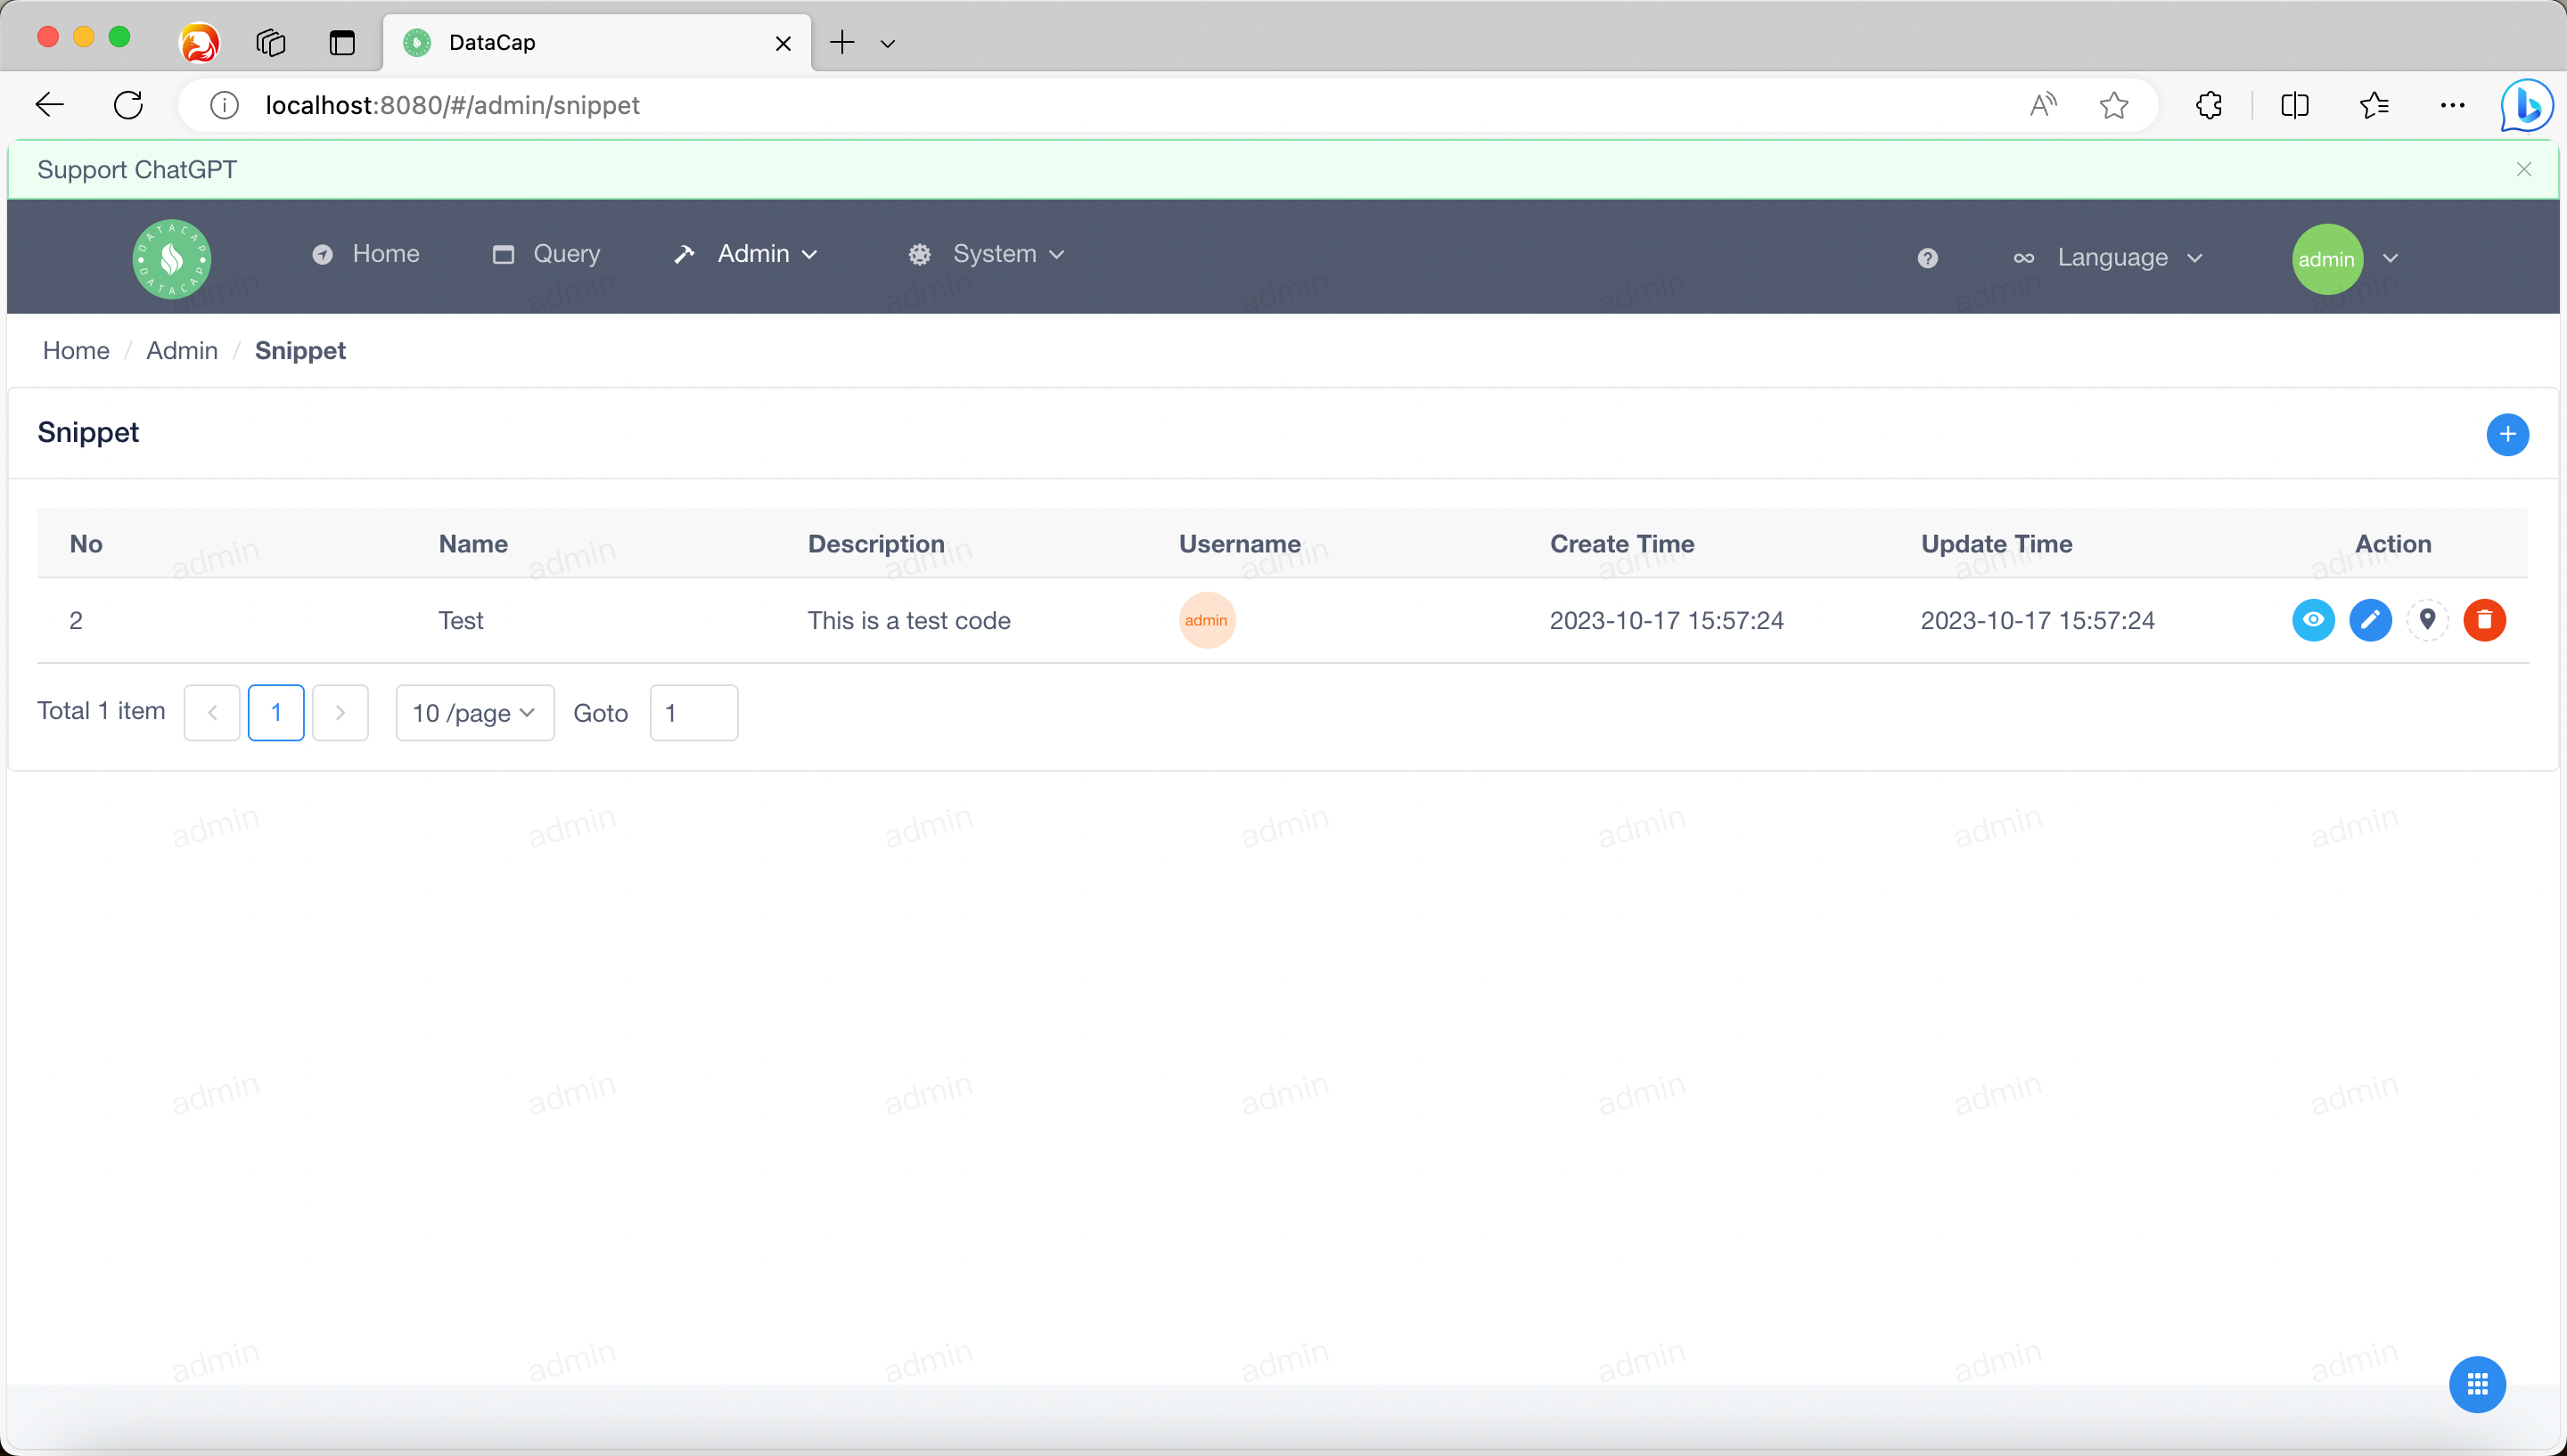The height and width of the screenshot is (1456, 2567).
Task: Reload the current page
Action: point(129,105)
